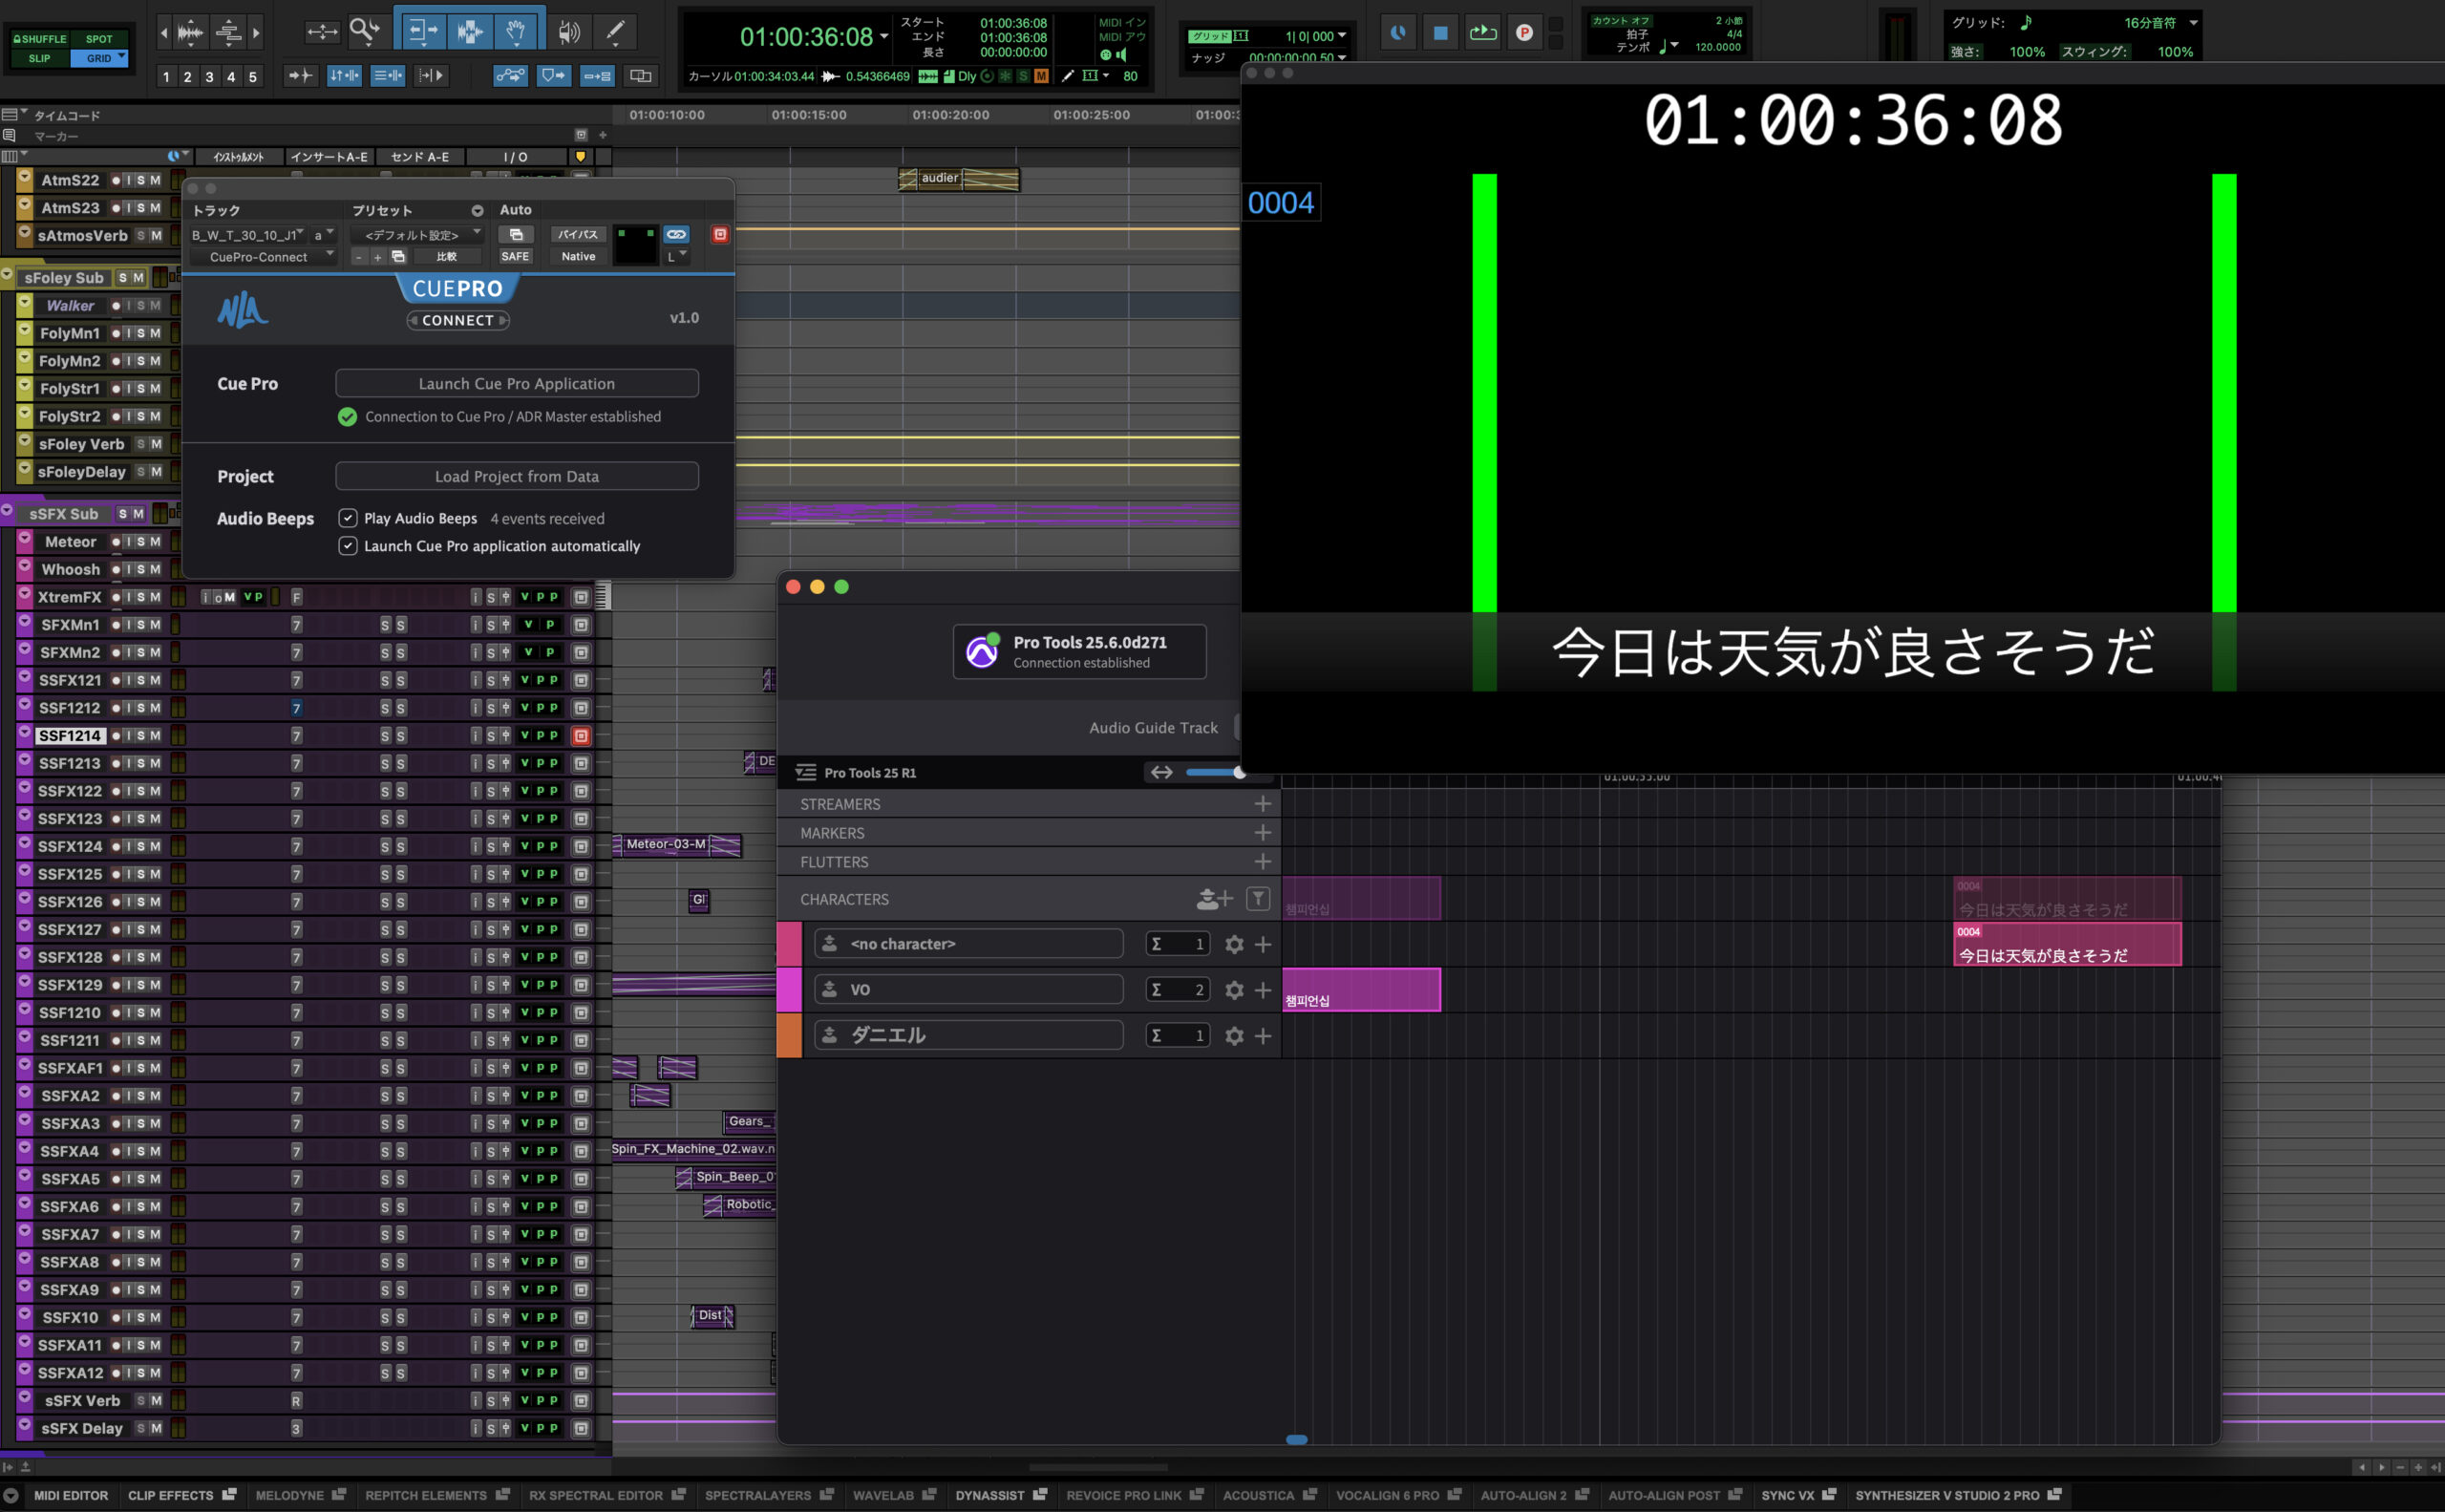Open MELODYNE tab in bottom bar
This screenshot has width=2445, height=1512.
[290, 1495]
